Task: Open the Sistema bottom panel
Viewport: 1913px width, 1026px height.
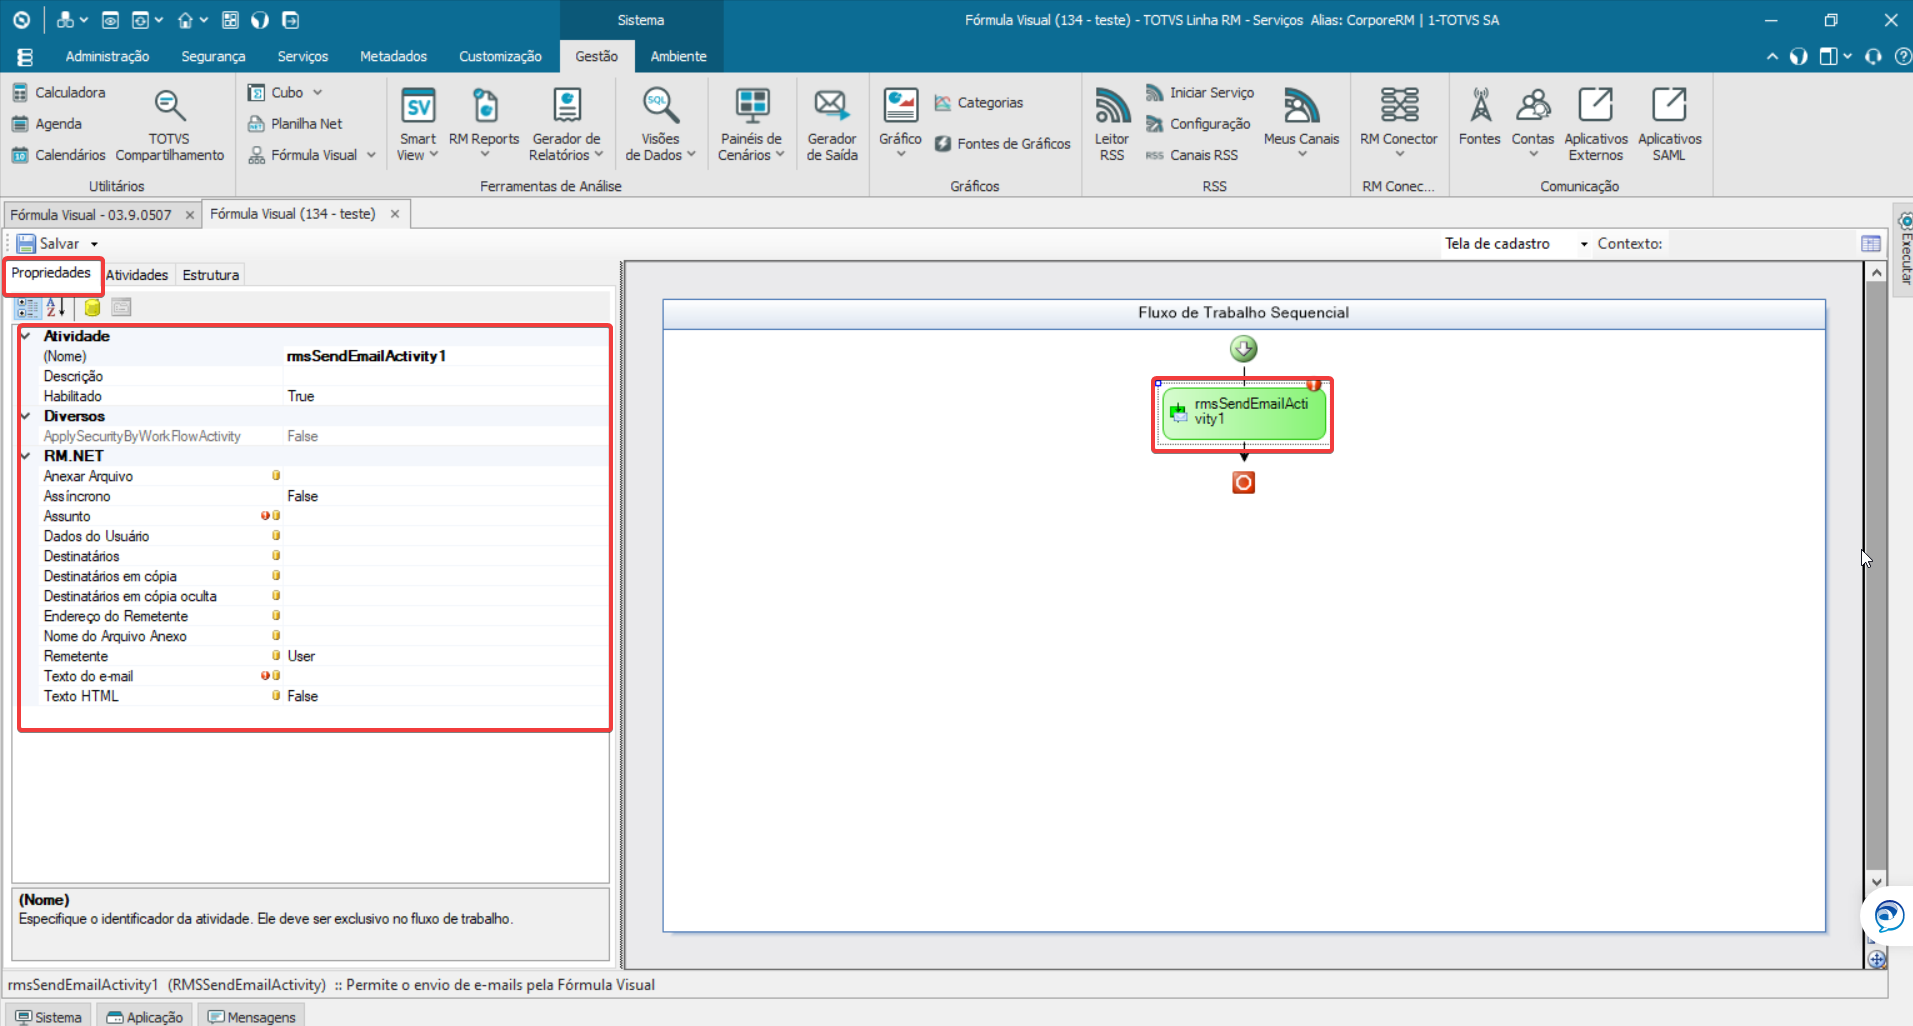Action: point(48,1016)
